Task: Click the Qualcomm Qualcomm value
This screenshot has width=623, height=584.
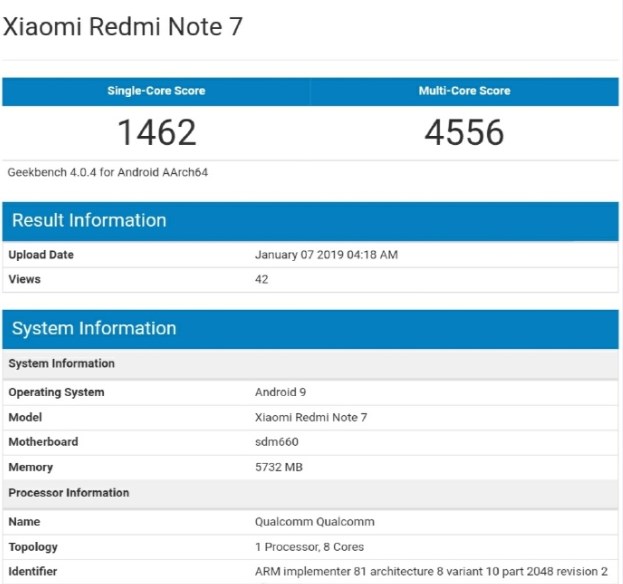Action: tap(315, 522)
